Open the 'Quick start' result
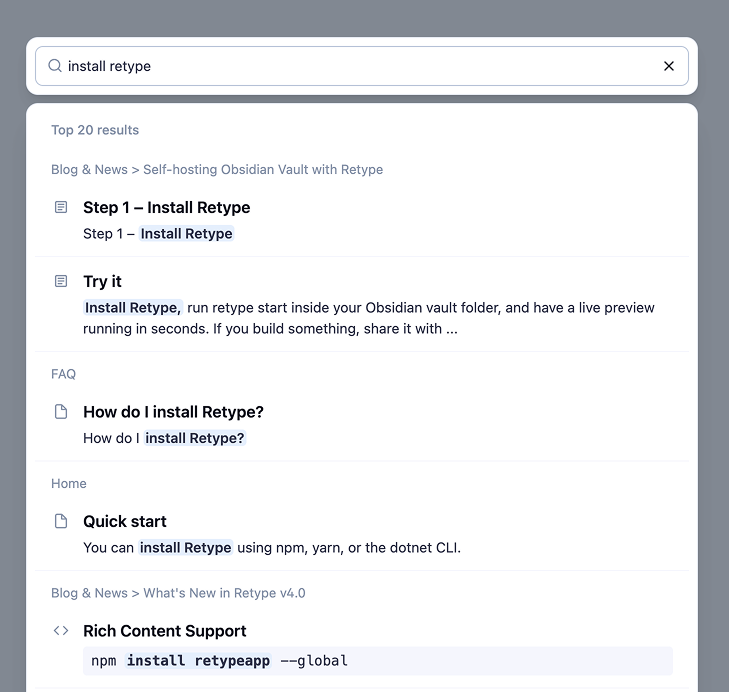The height and width of the screenshot is (692, 729). [125, 522]
